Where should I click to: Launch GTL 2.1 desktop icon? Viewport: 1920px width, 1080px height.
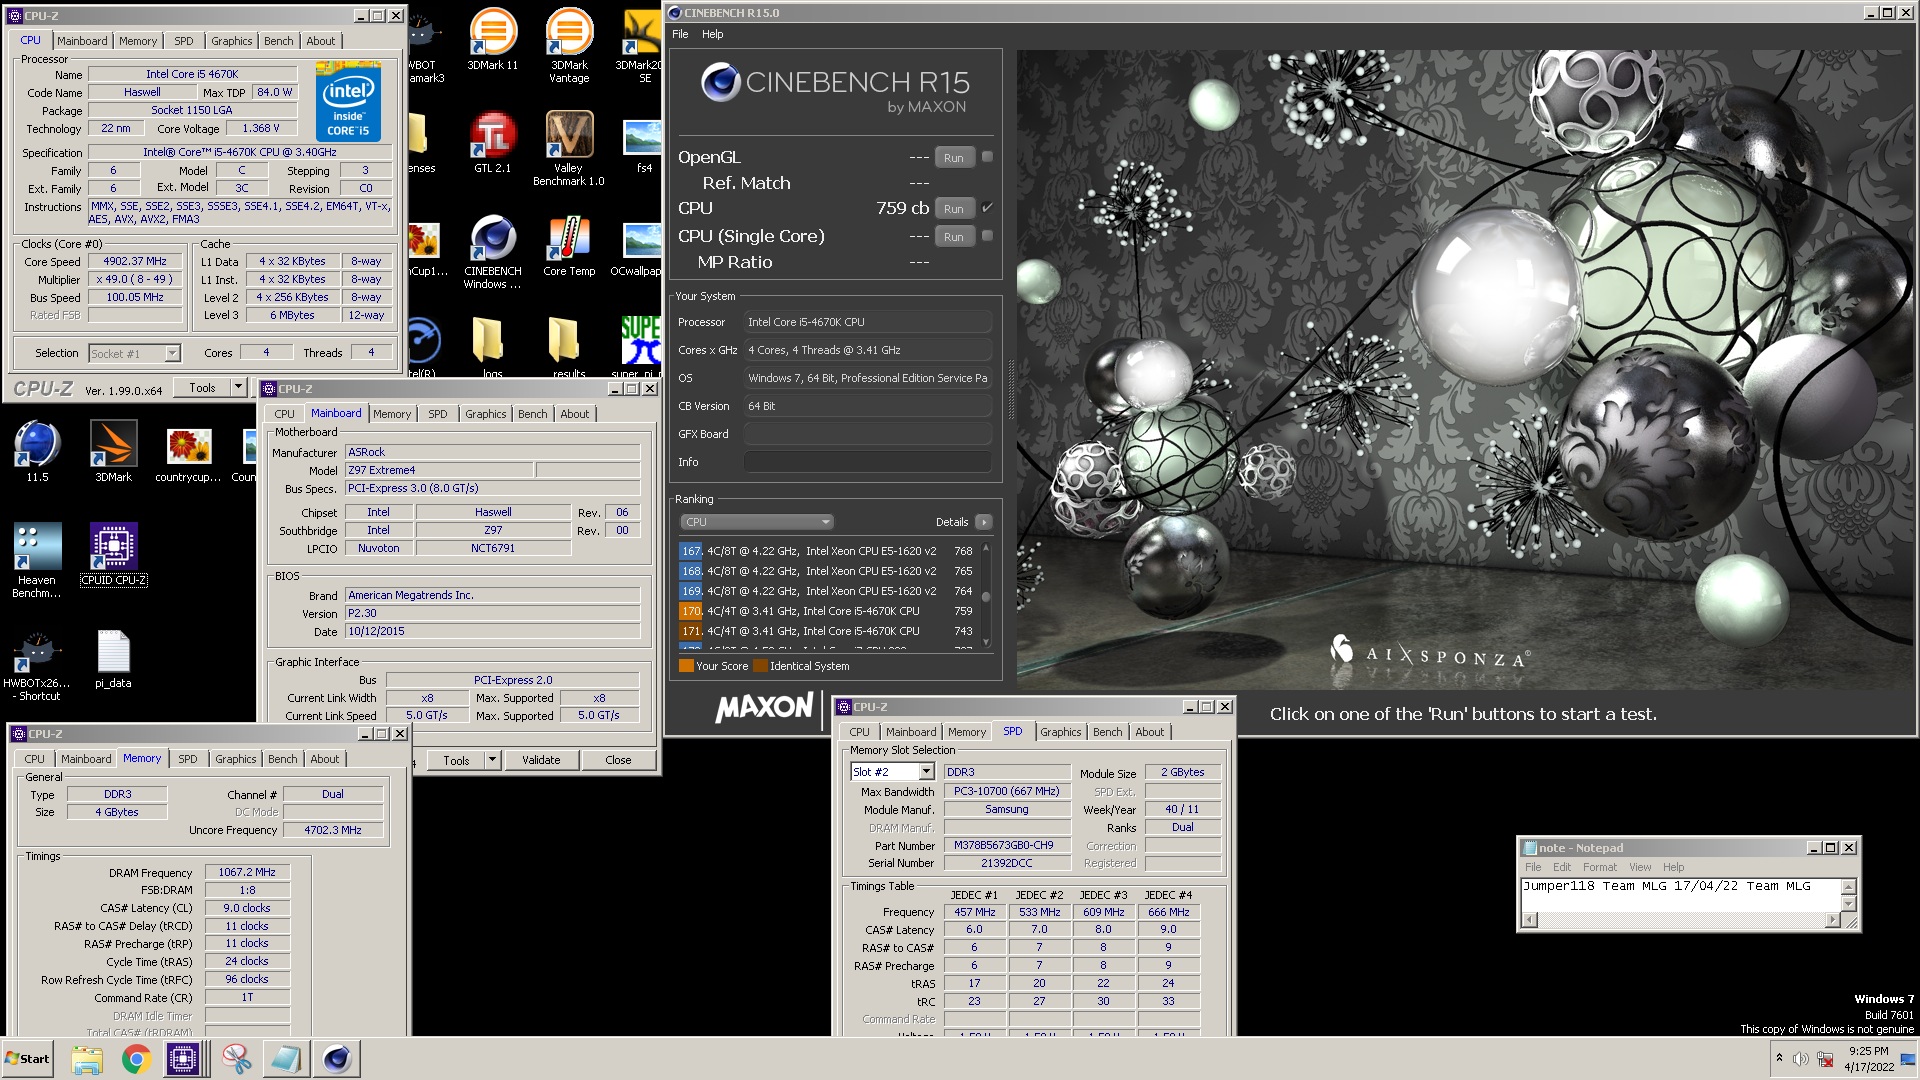click(493, 142)
